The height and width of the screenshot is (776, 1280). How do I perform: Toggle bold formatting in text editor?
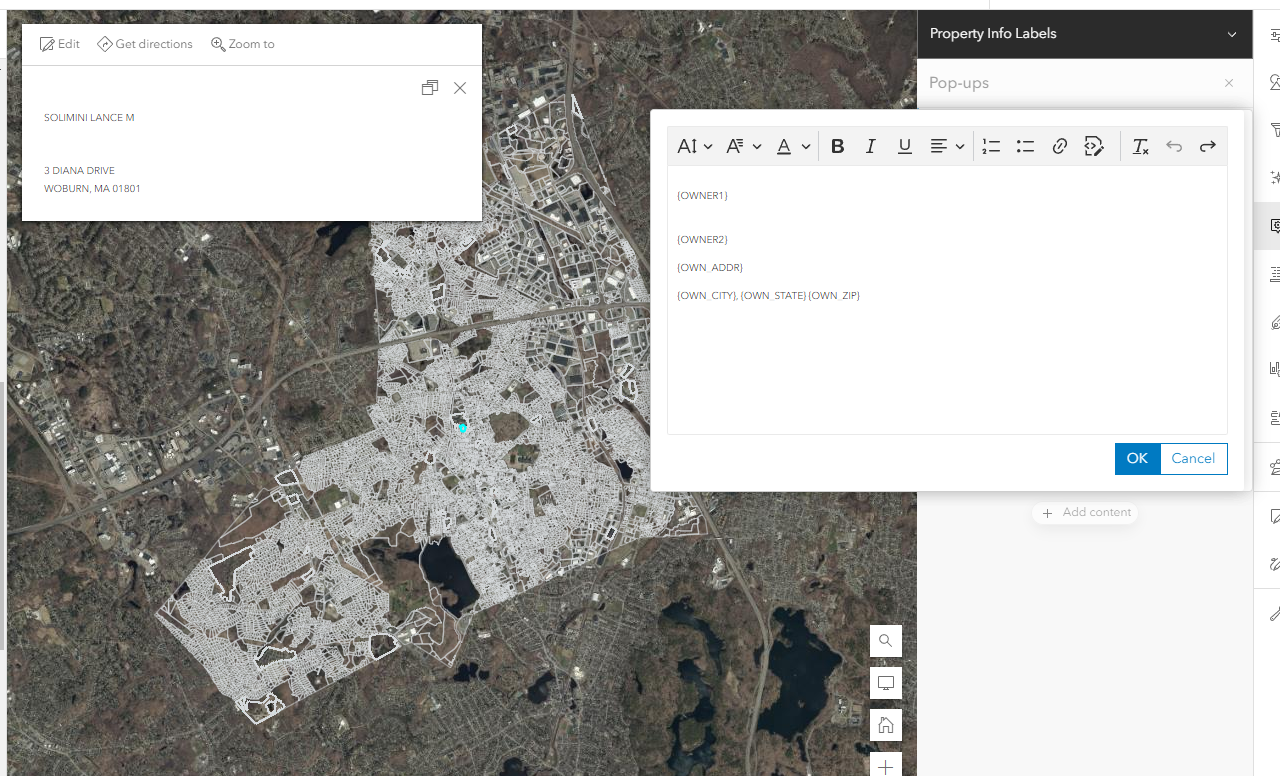[838, 146]
